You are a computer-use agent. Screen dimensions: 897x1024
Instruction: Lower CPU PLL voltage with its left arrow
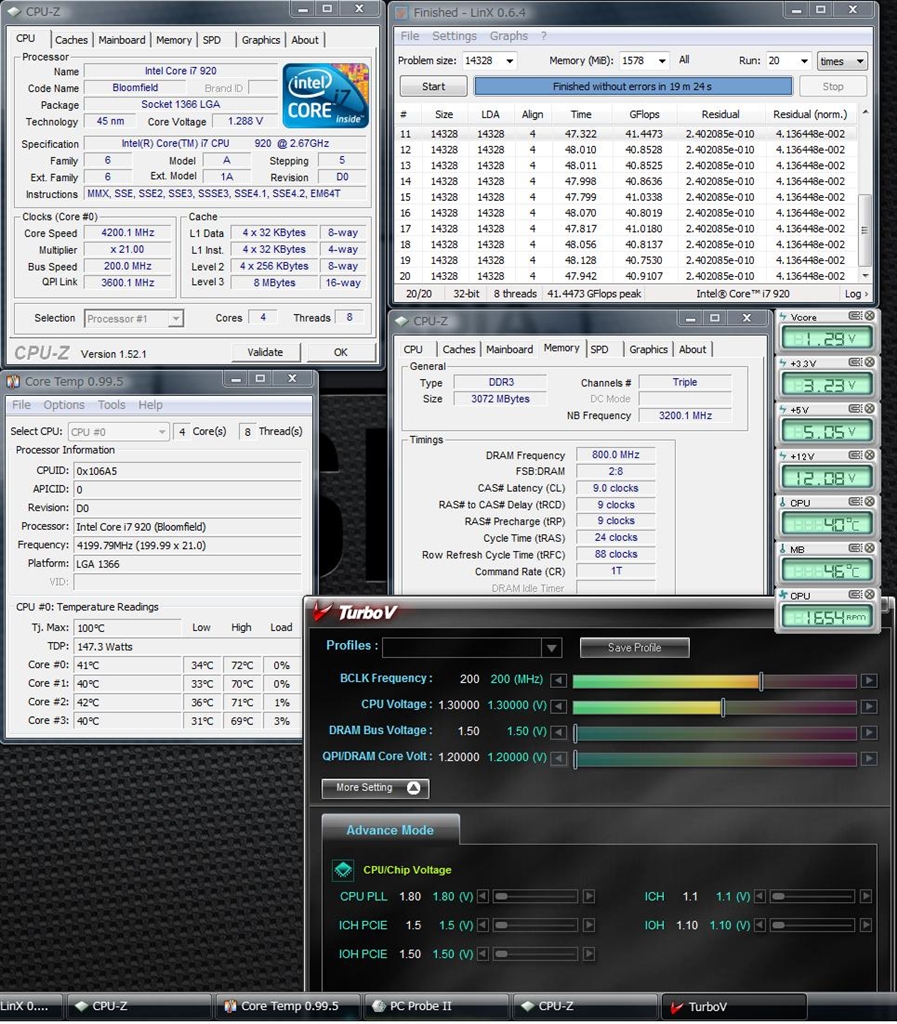coord(483,897)
